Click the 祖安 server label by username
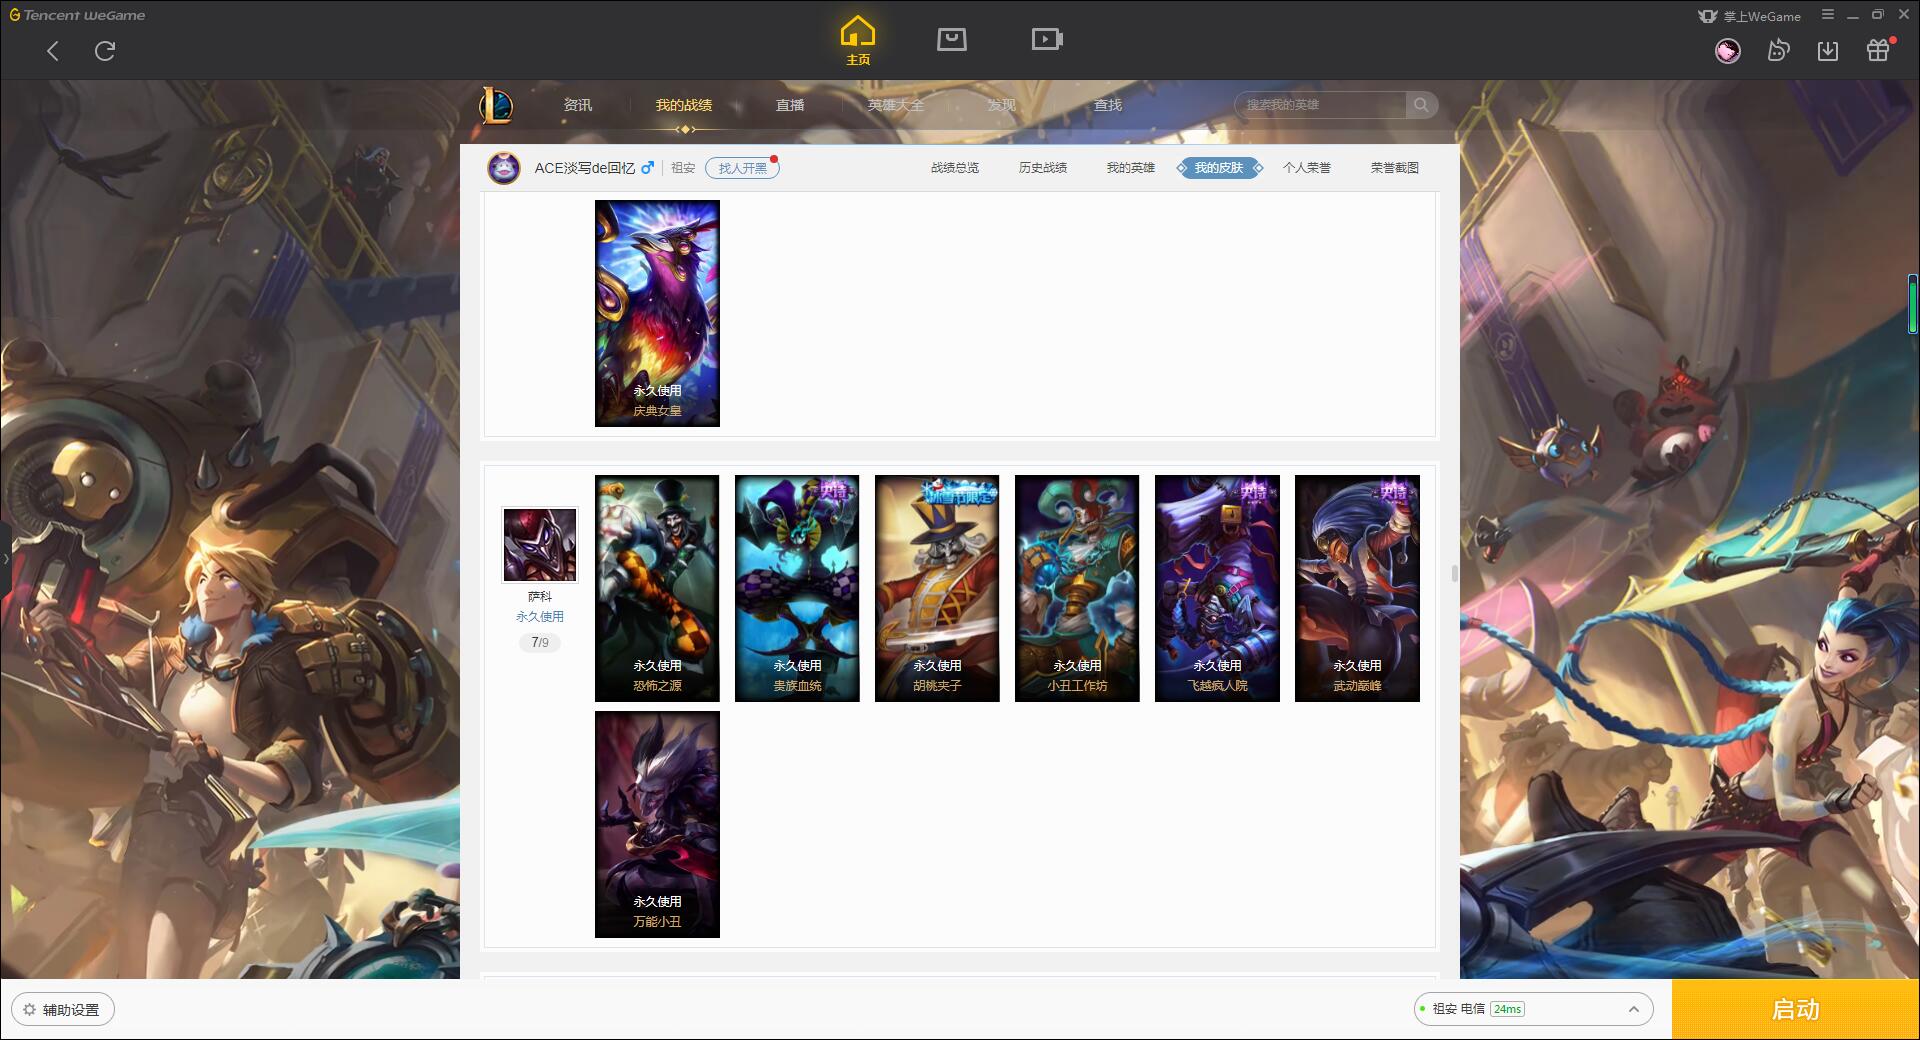Screen dimensions: 1920x1040 683,168
